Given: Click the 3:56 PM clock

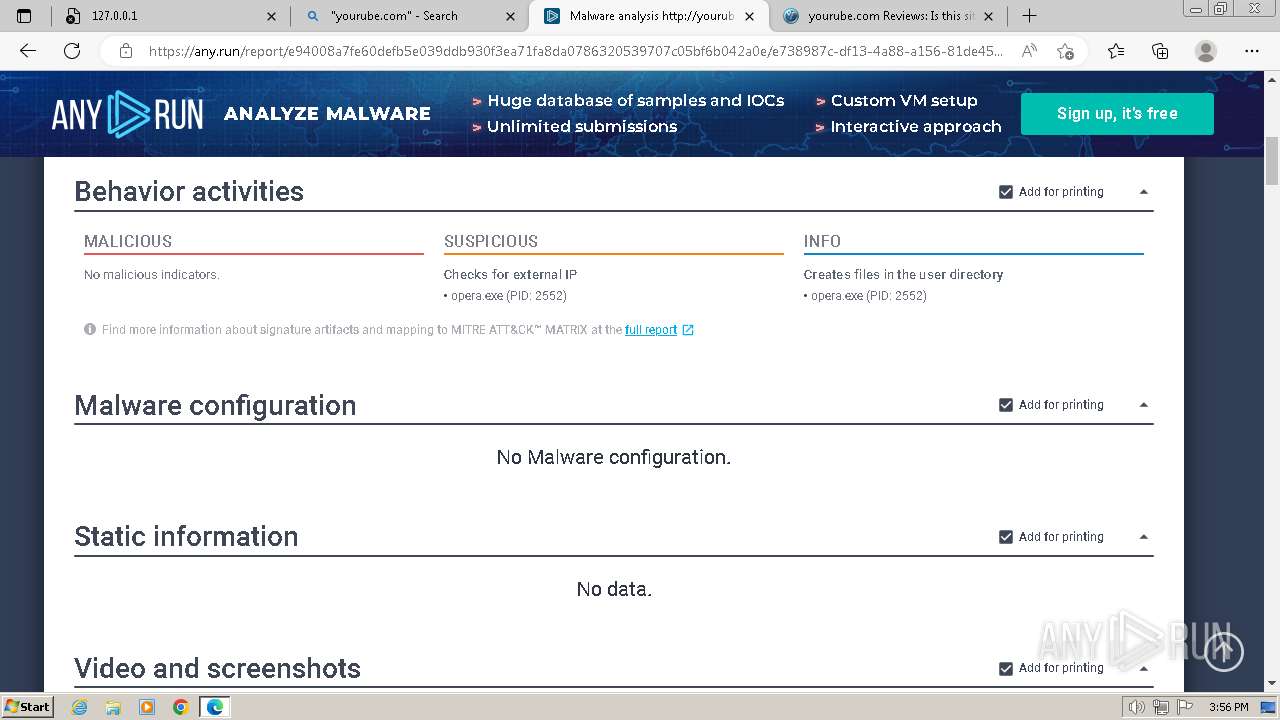Looking at the screenshot, I should pyautogui.click(x=1229, y=707).
